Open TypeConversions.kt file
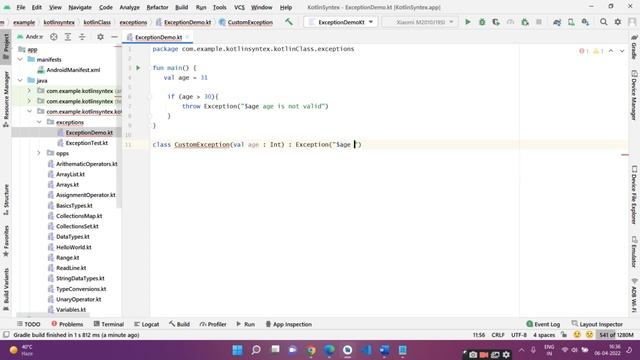Screen dimensions: 640x360 click(x=81, y=289)
